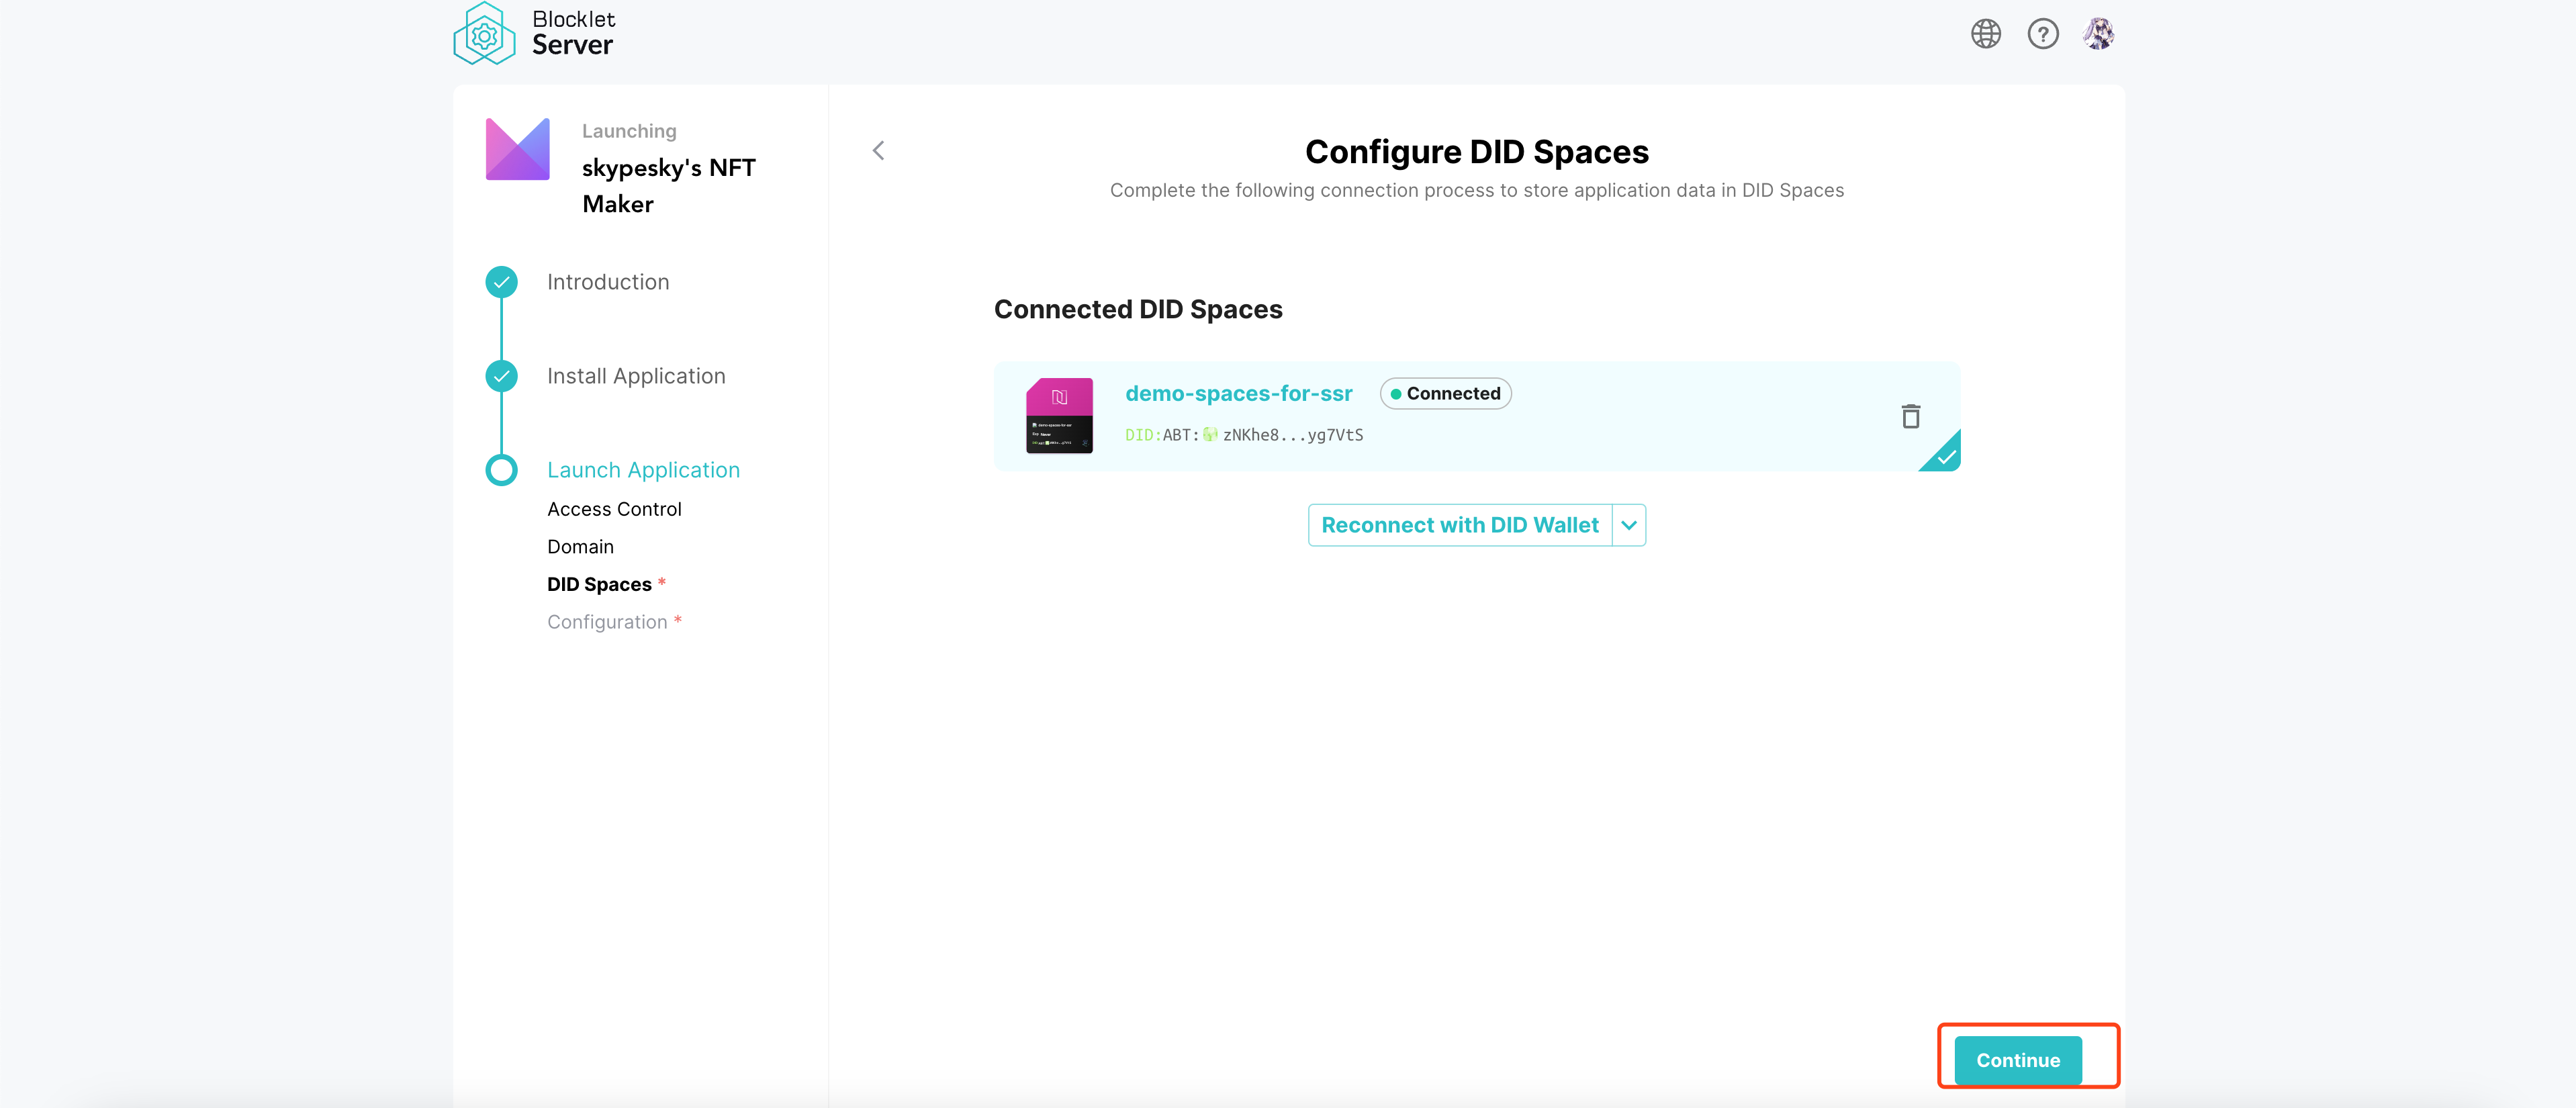Open the demo-spaces-for-ssr link
The width and height of the screenshot is (2576, 1108).
coord(1238,393)
